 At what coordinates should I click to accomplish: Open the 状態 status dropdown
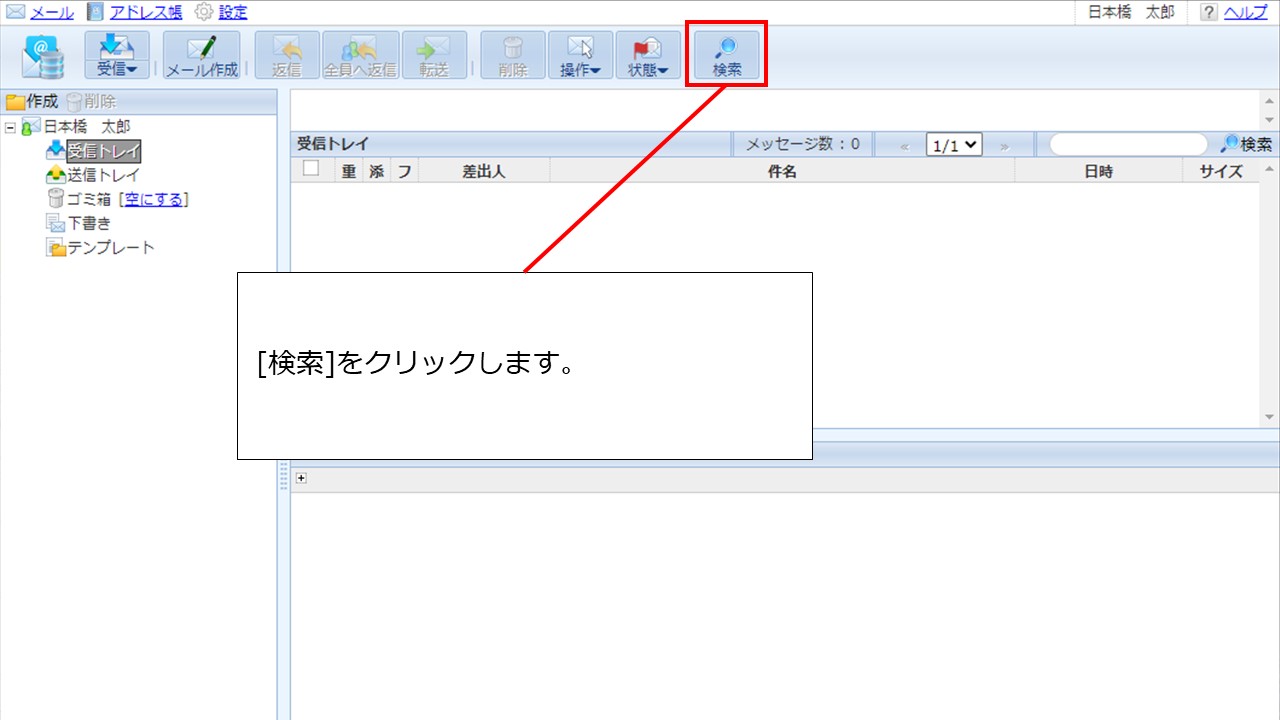pos(647,54)
